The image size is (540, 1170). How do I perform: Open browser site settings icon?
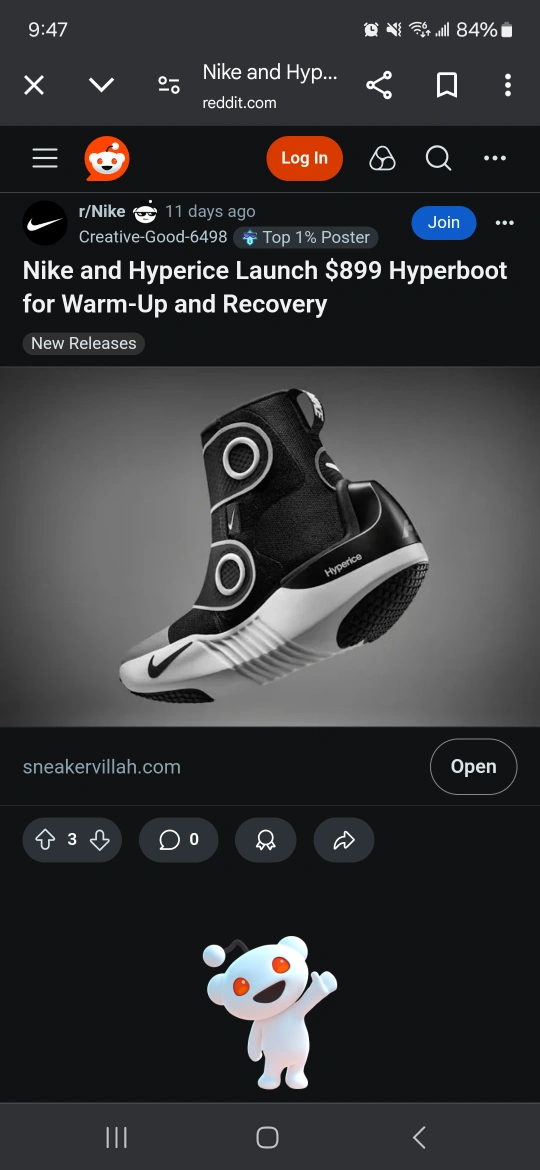point(169,86)
